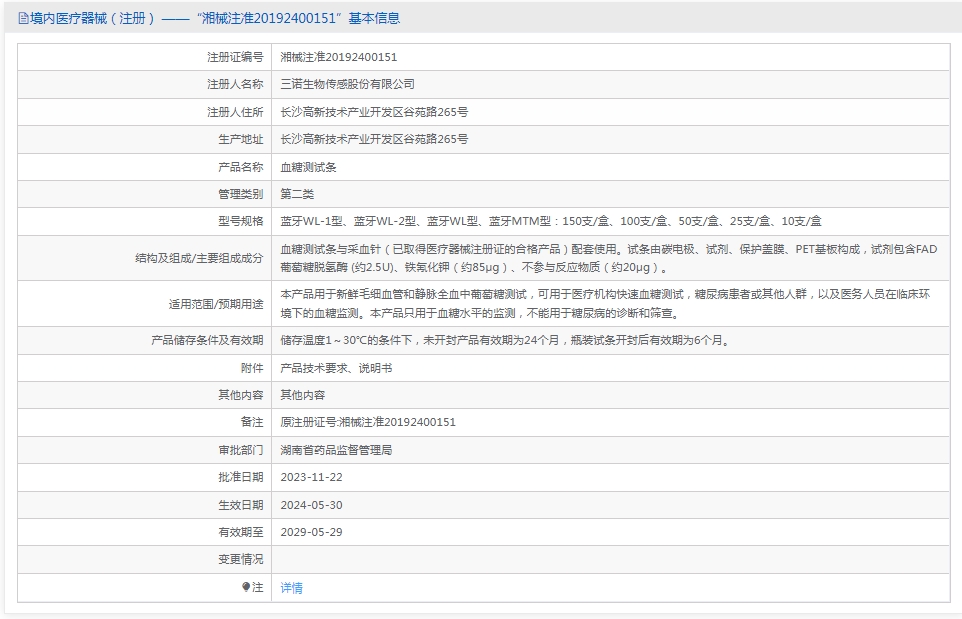The width and height of the screenshot is (962, 619).
Task: Click the registrant name 三诺生物传感股份有限公司
Action: (x=347, y=84)
